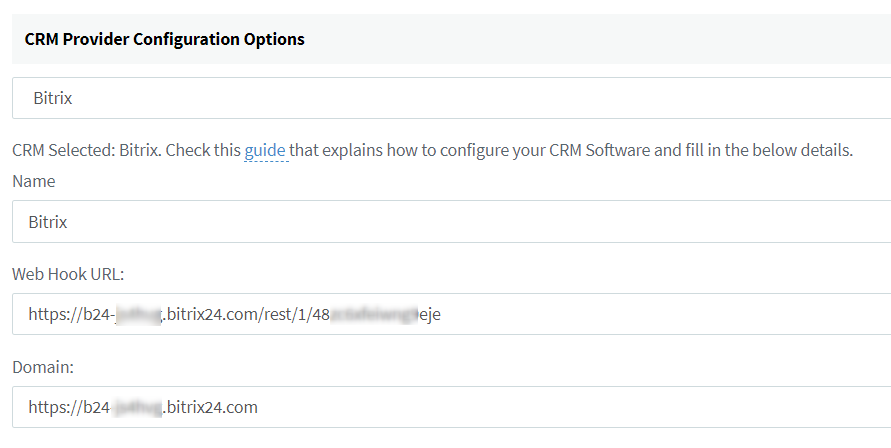Click the Domain label
Image resolution: width=891 pixels, height=448 pixels.
point(43,367)
